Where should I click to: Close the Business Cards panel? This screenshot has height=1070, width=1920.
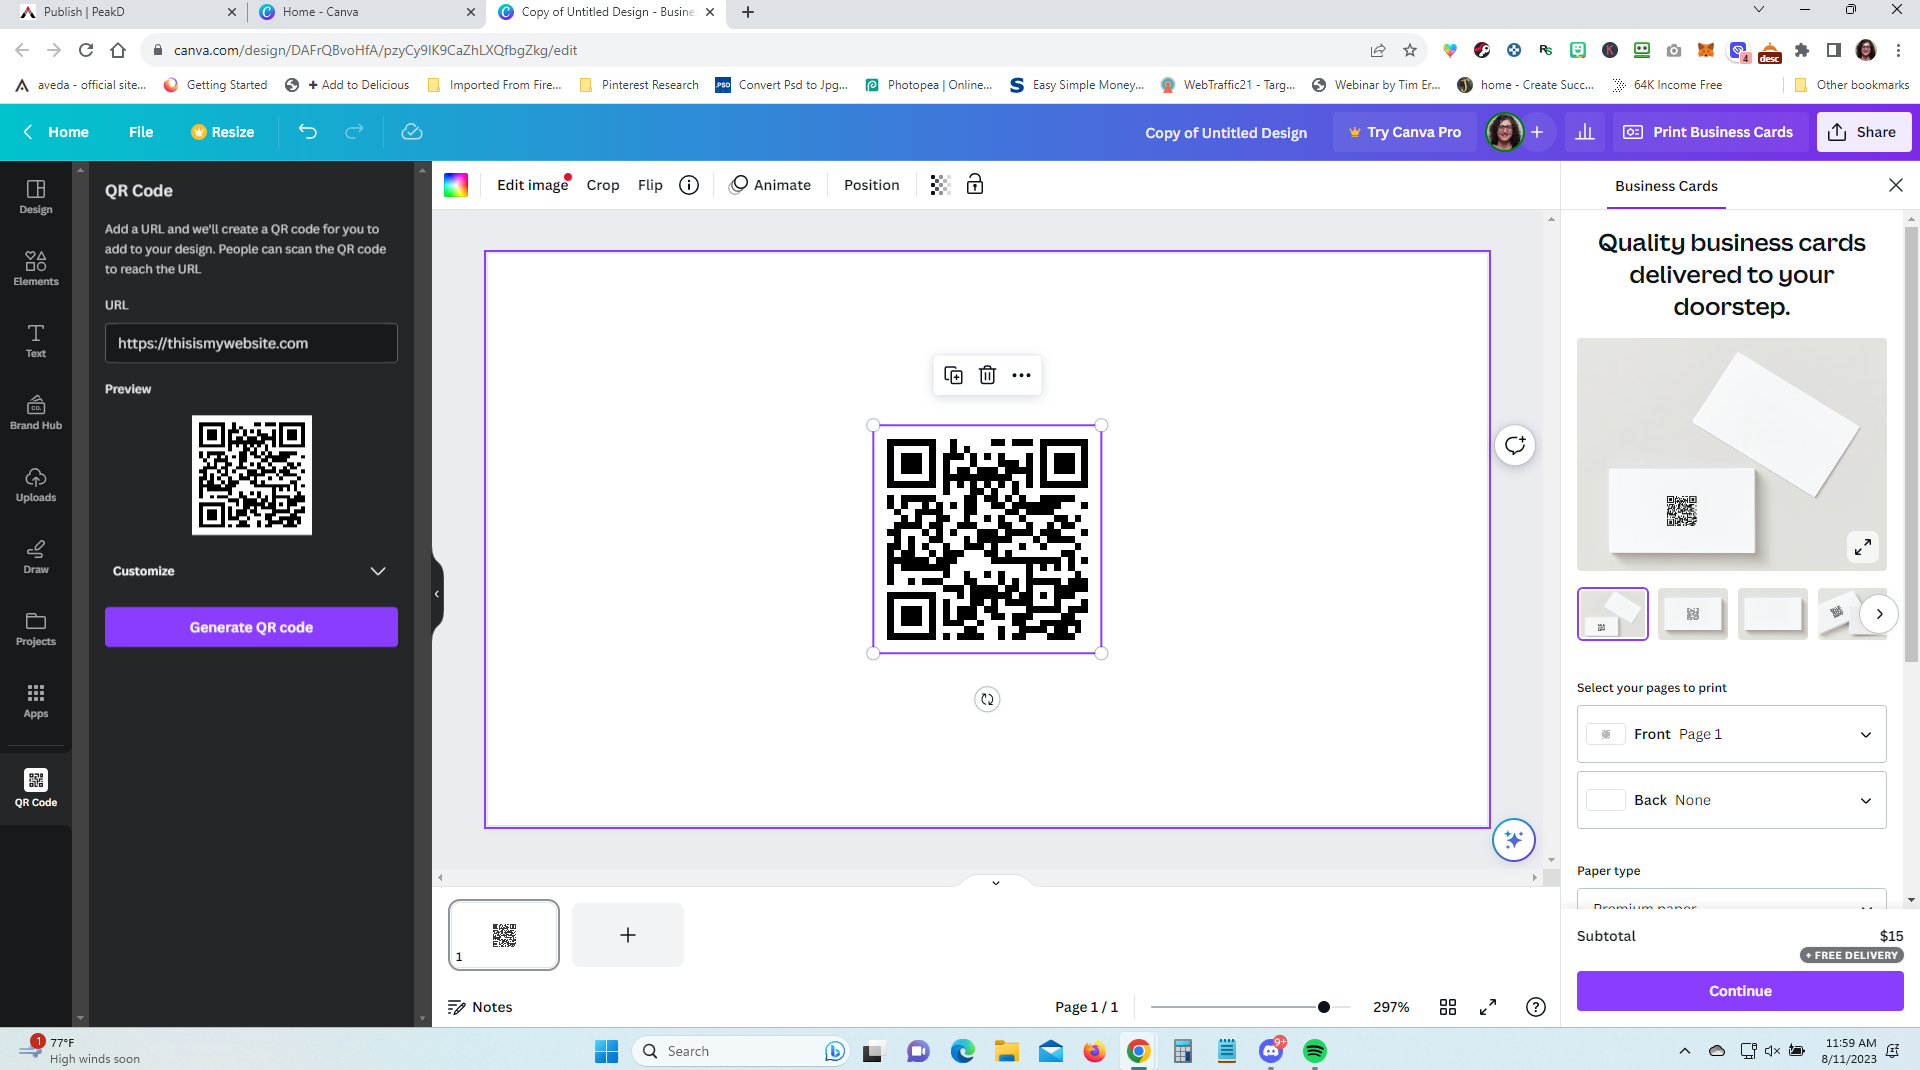click(1895, 185)
